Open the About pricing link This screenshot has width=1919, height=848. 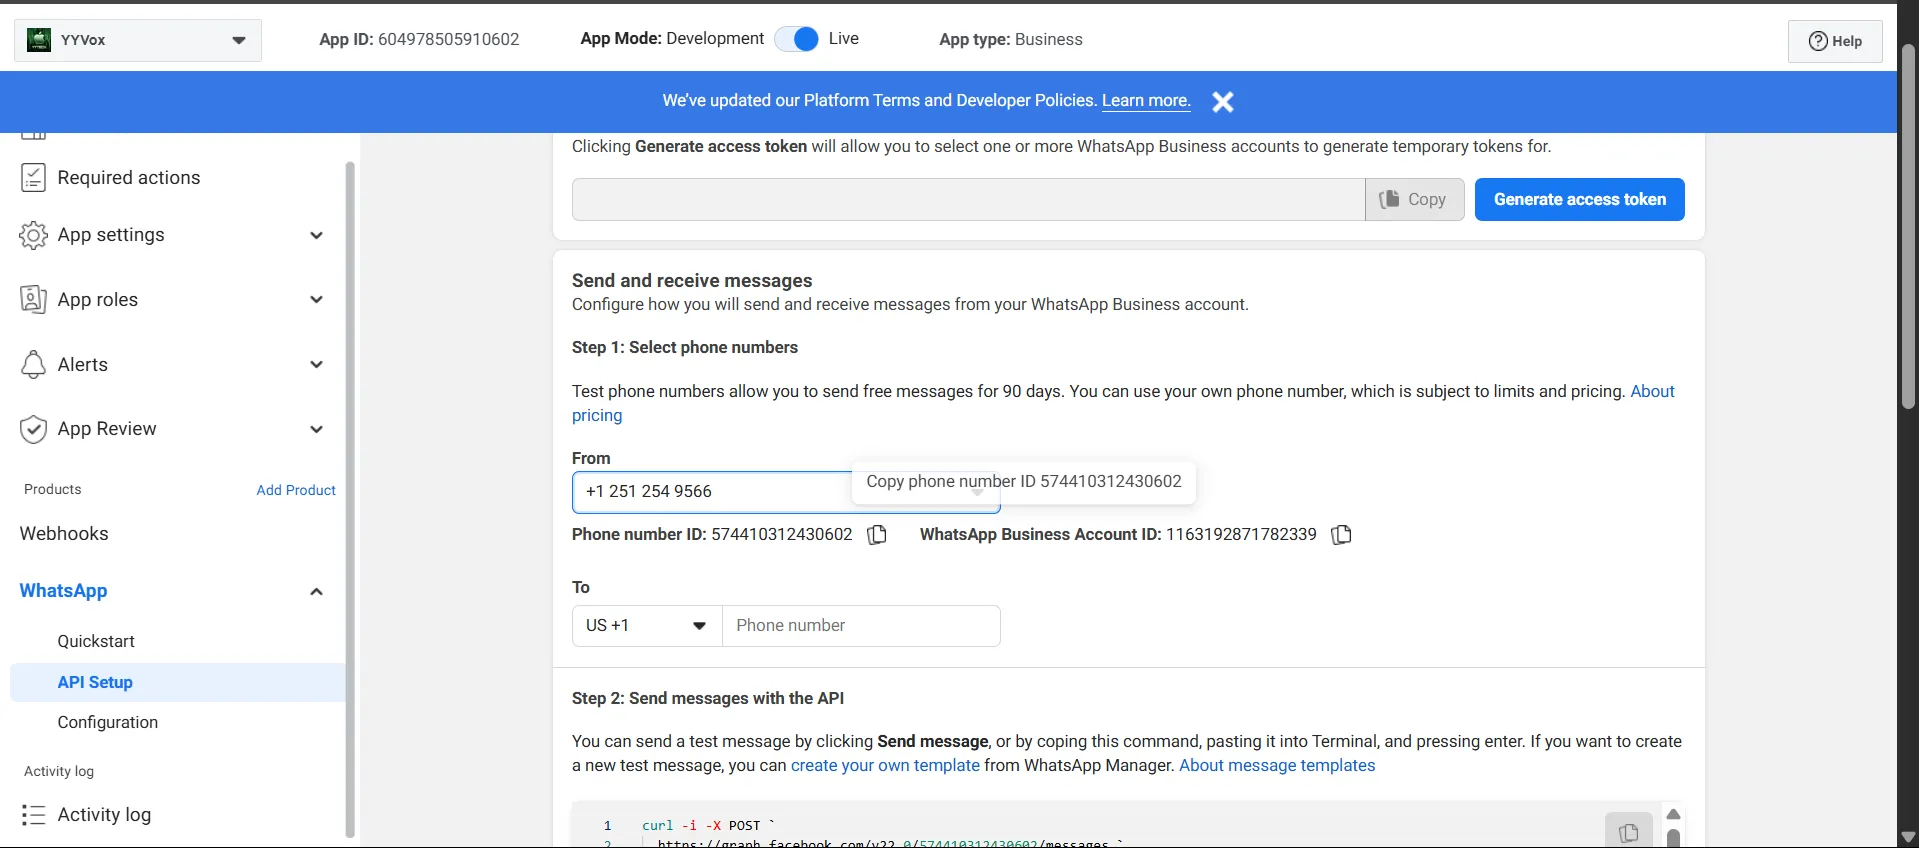coord(1653,392)
